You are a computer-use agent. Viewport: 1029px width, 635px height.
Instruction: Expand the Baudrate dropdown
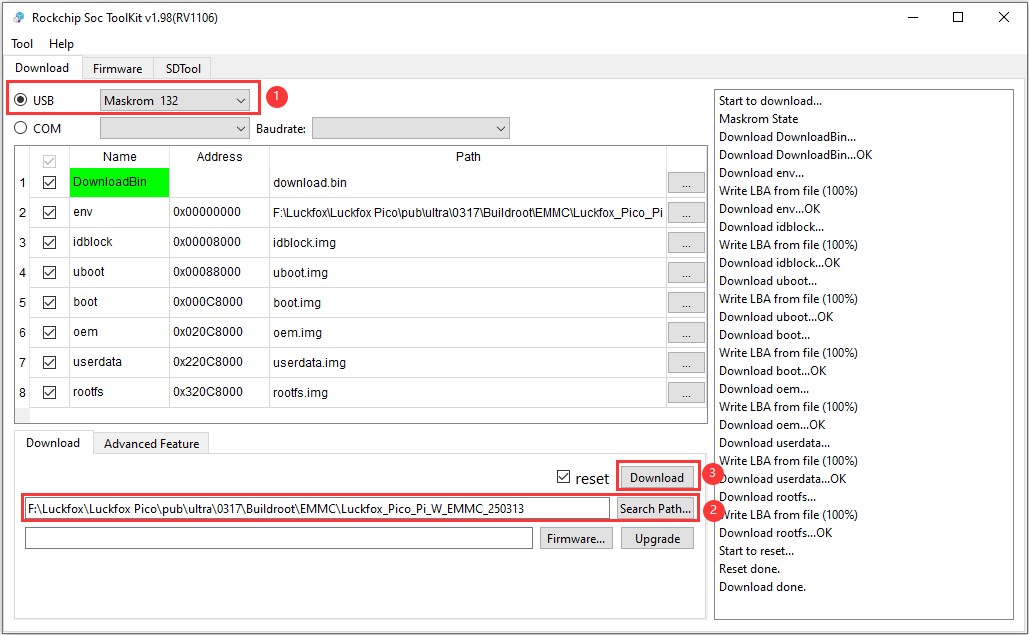coord(410,128)
